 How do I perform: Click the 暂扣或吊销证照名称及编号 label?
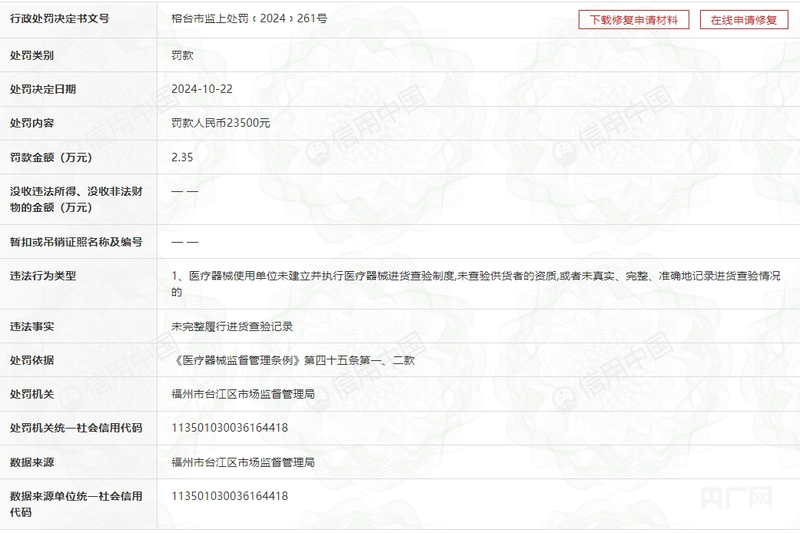tap(76, 242)
